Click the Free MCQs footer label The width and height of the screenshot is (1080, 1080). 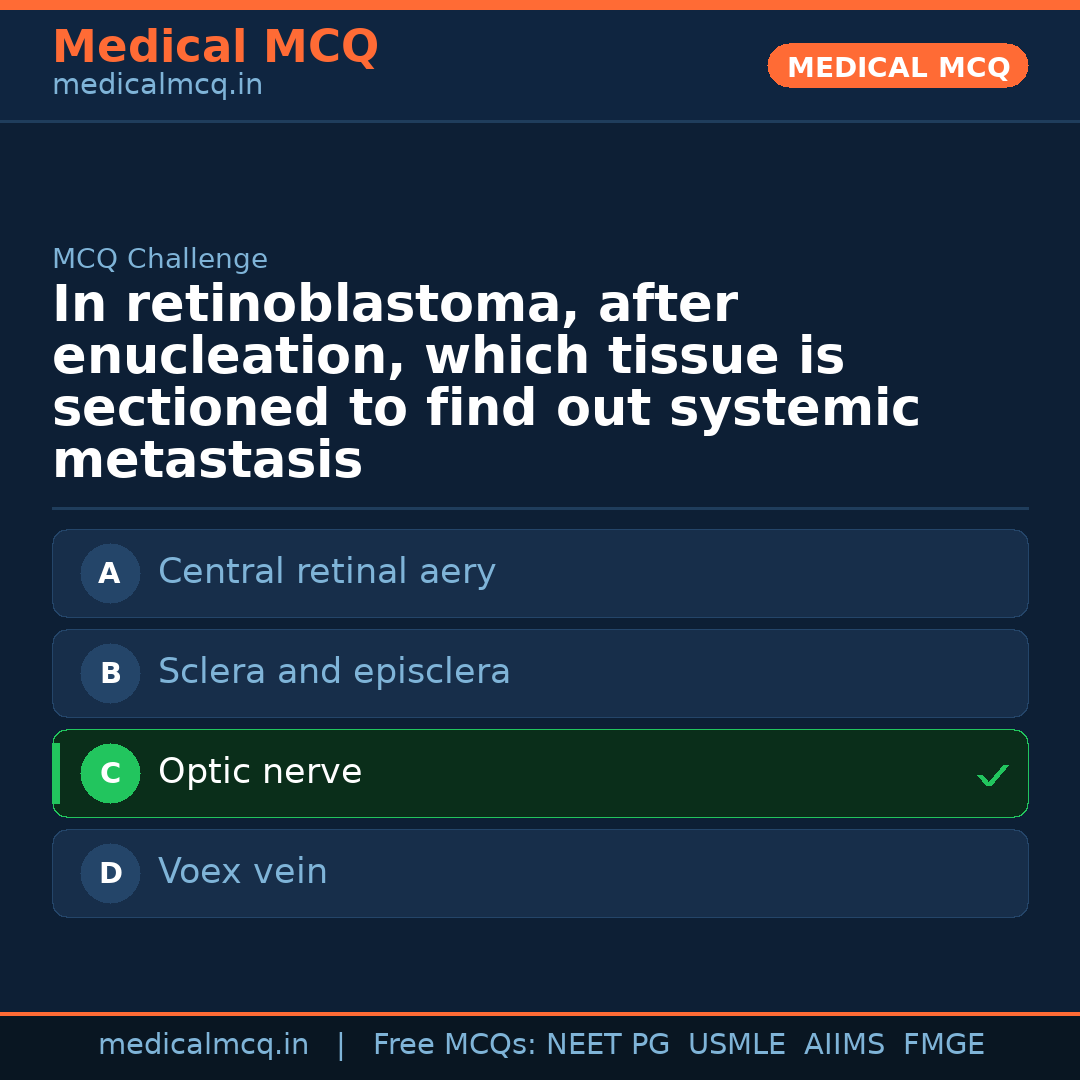(x=454, y=1045)
